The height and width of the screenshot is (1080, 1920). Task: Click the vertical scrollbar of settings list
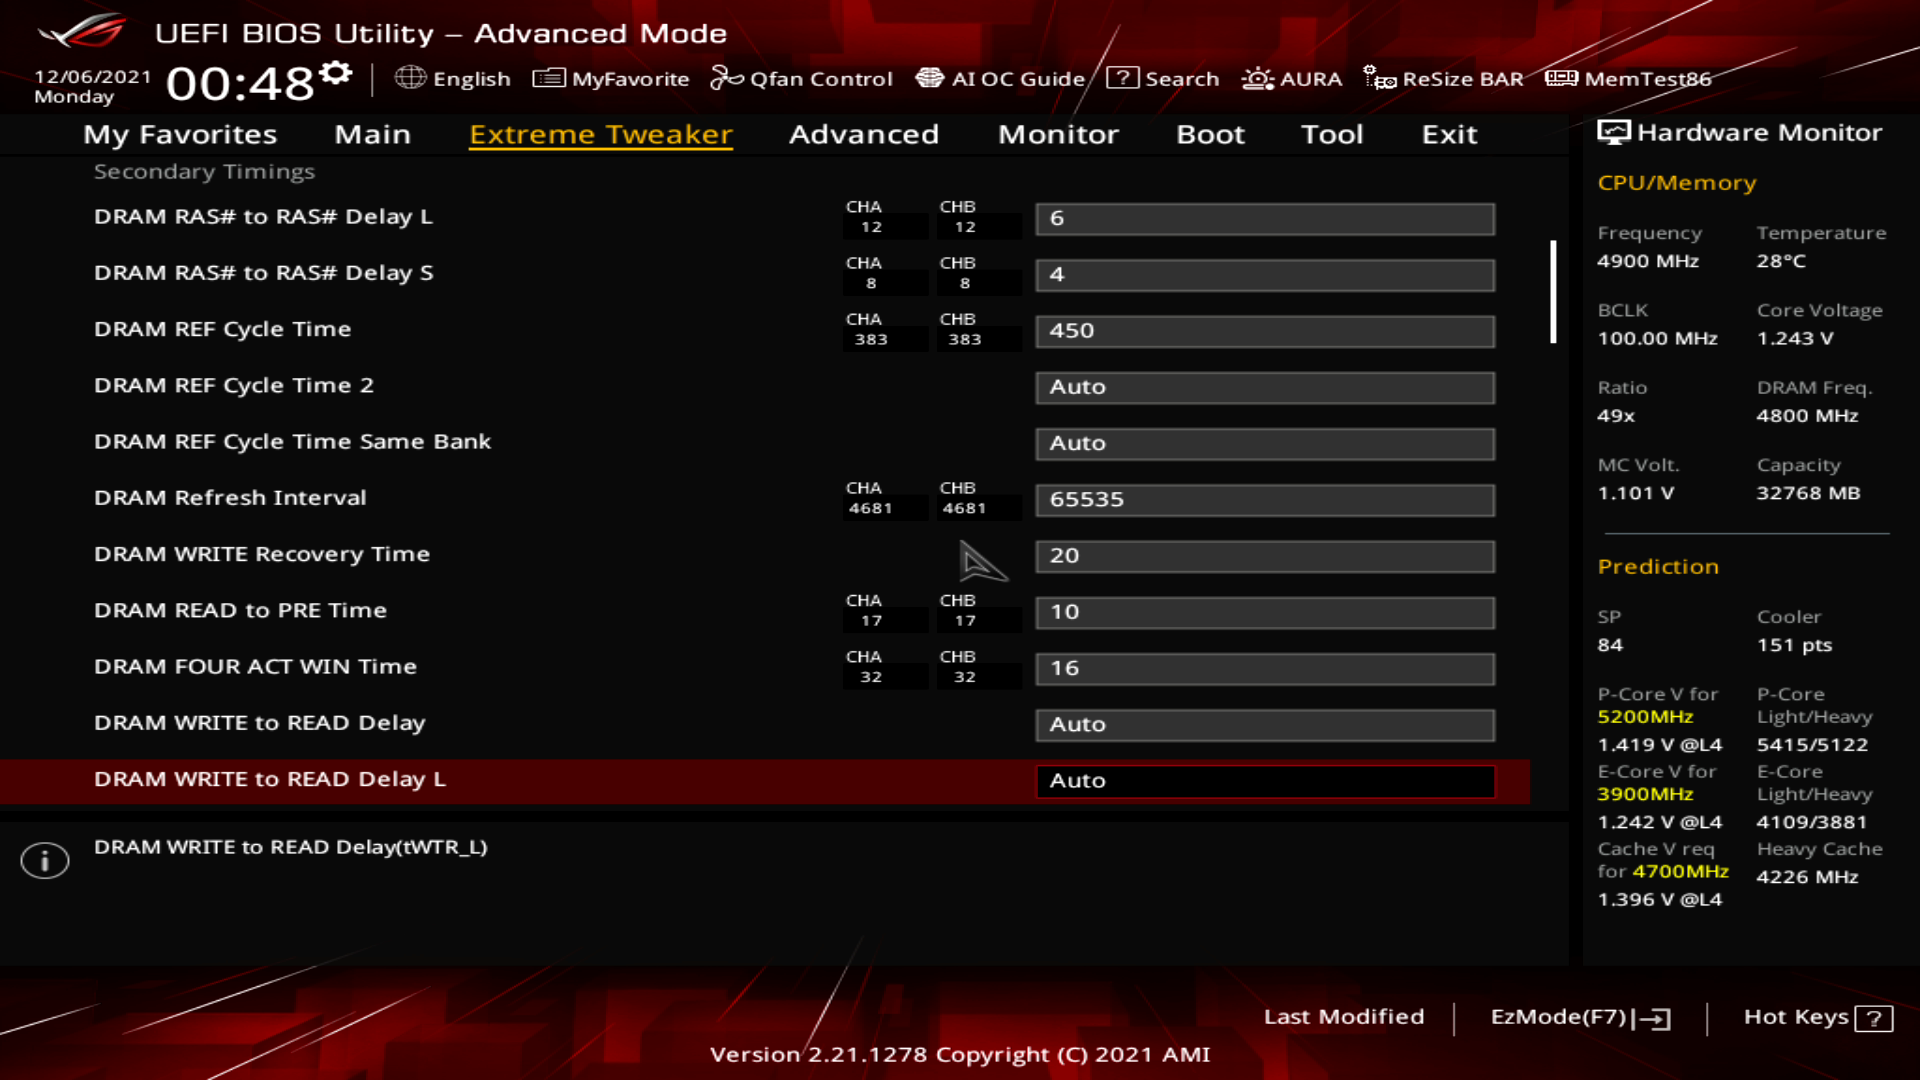pos(1553,292)
